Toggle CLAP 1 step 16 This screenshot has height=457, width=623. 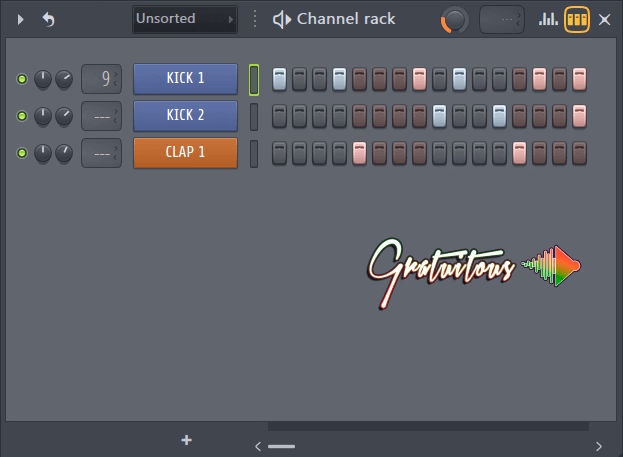[579, 153]
